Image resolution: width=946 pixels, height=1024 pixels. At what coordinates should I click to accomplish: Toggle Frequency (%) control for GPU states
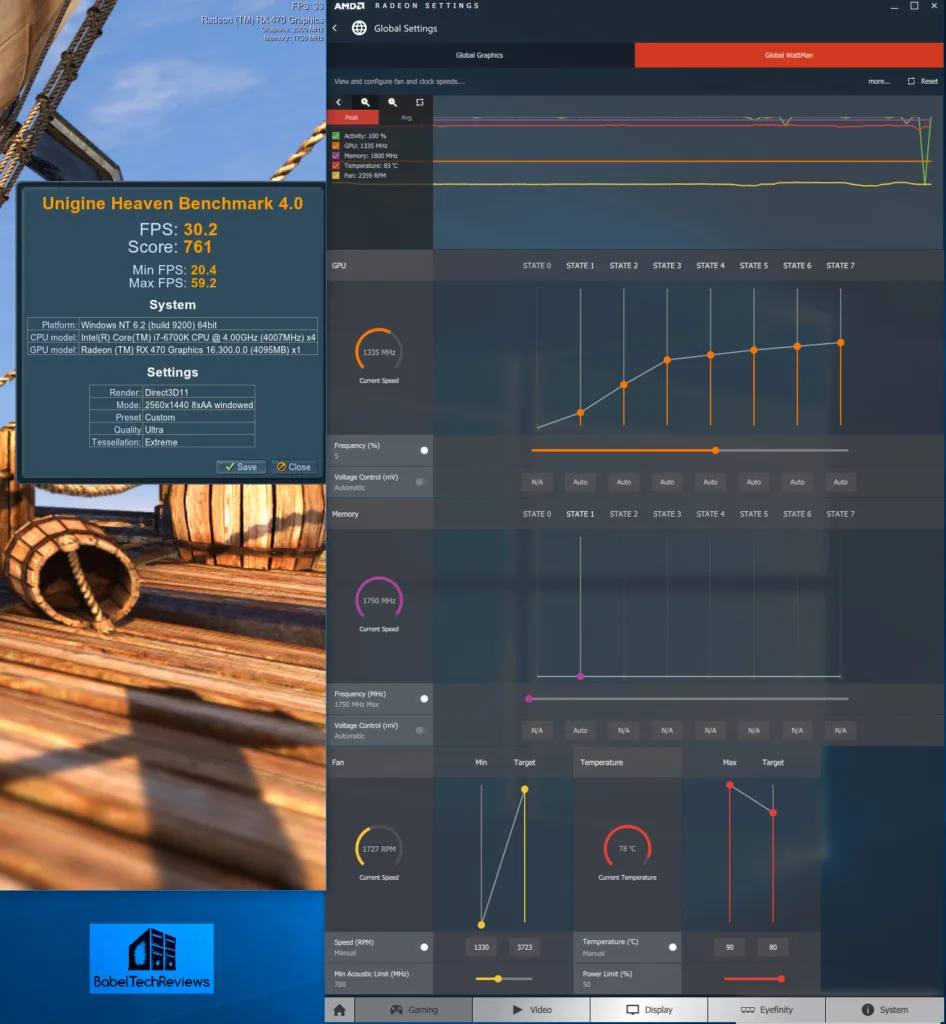click(x=424, y=450)
